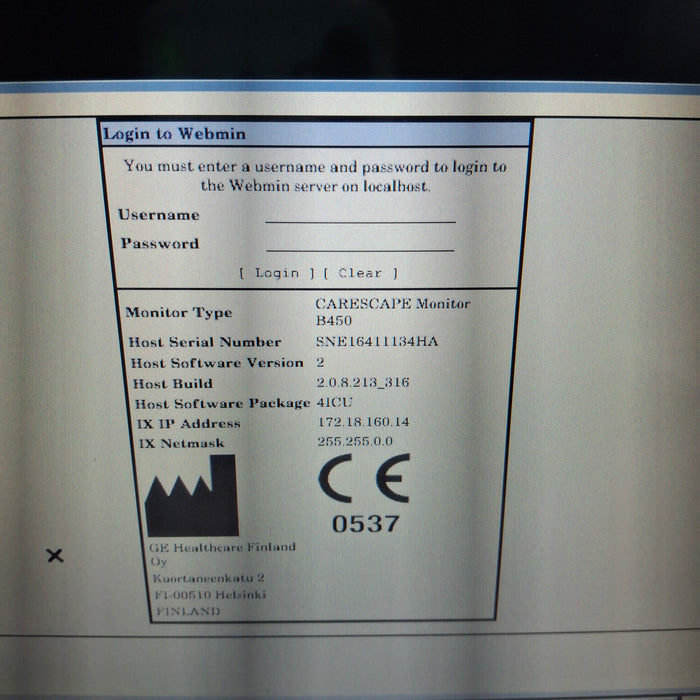Click the serial number 'SNE16411134HA'
Viewport: 700px width, 700px height.
(377, 342)
